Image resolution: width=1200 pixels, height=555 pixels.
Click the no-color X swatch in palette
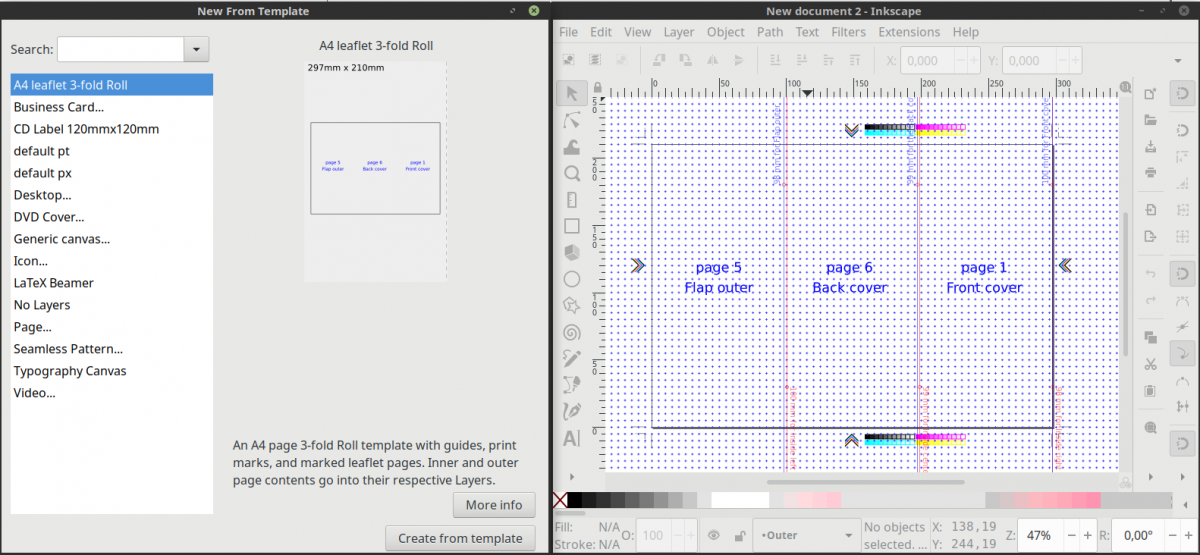tap(560, 500)
